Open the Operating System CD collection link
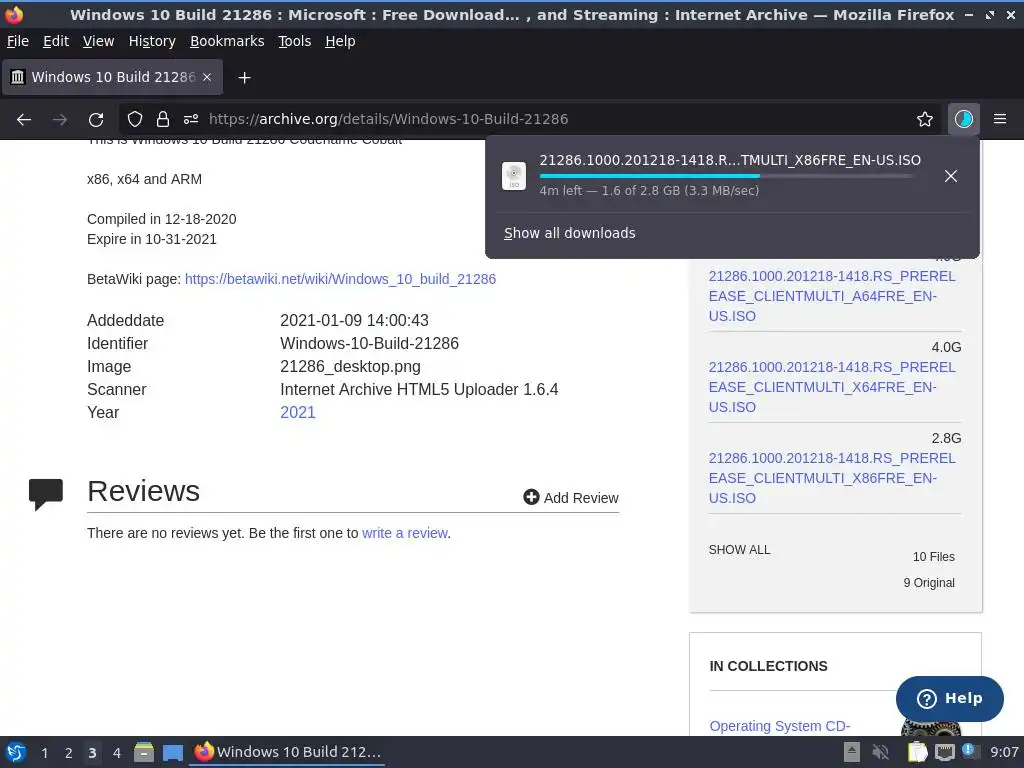The width and height of the screenshot is (1024, 768). click(780, 726)
